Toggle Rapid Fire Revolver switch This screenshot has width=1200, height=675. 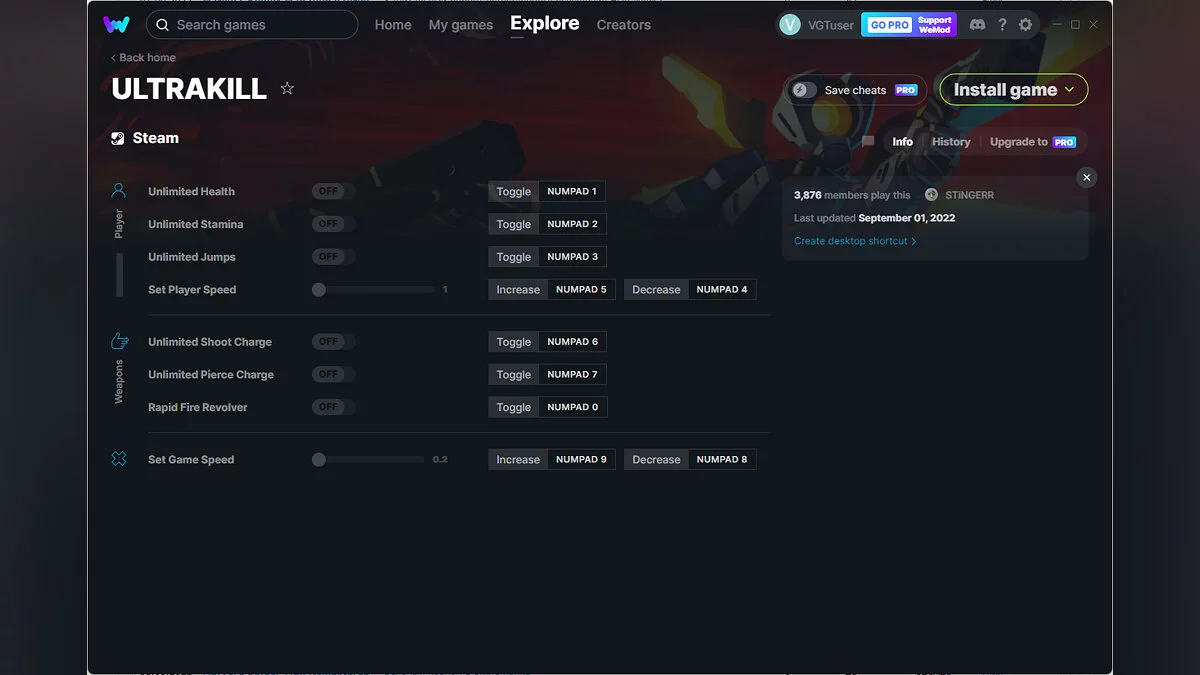[333, 407]
